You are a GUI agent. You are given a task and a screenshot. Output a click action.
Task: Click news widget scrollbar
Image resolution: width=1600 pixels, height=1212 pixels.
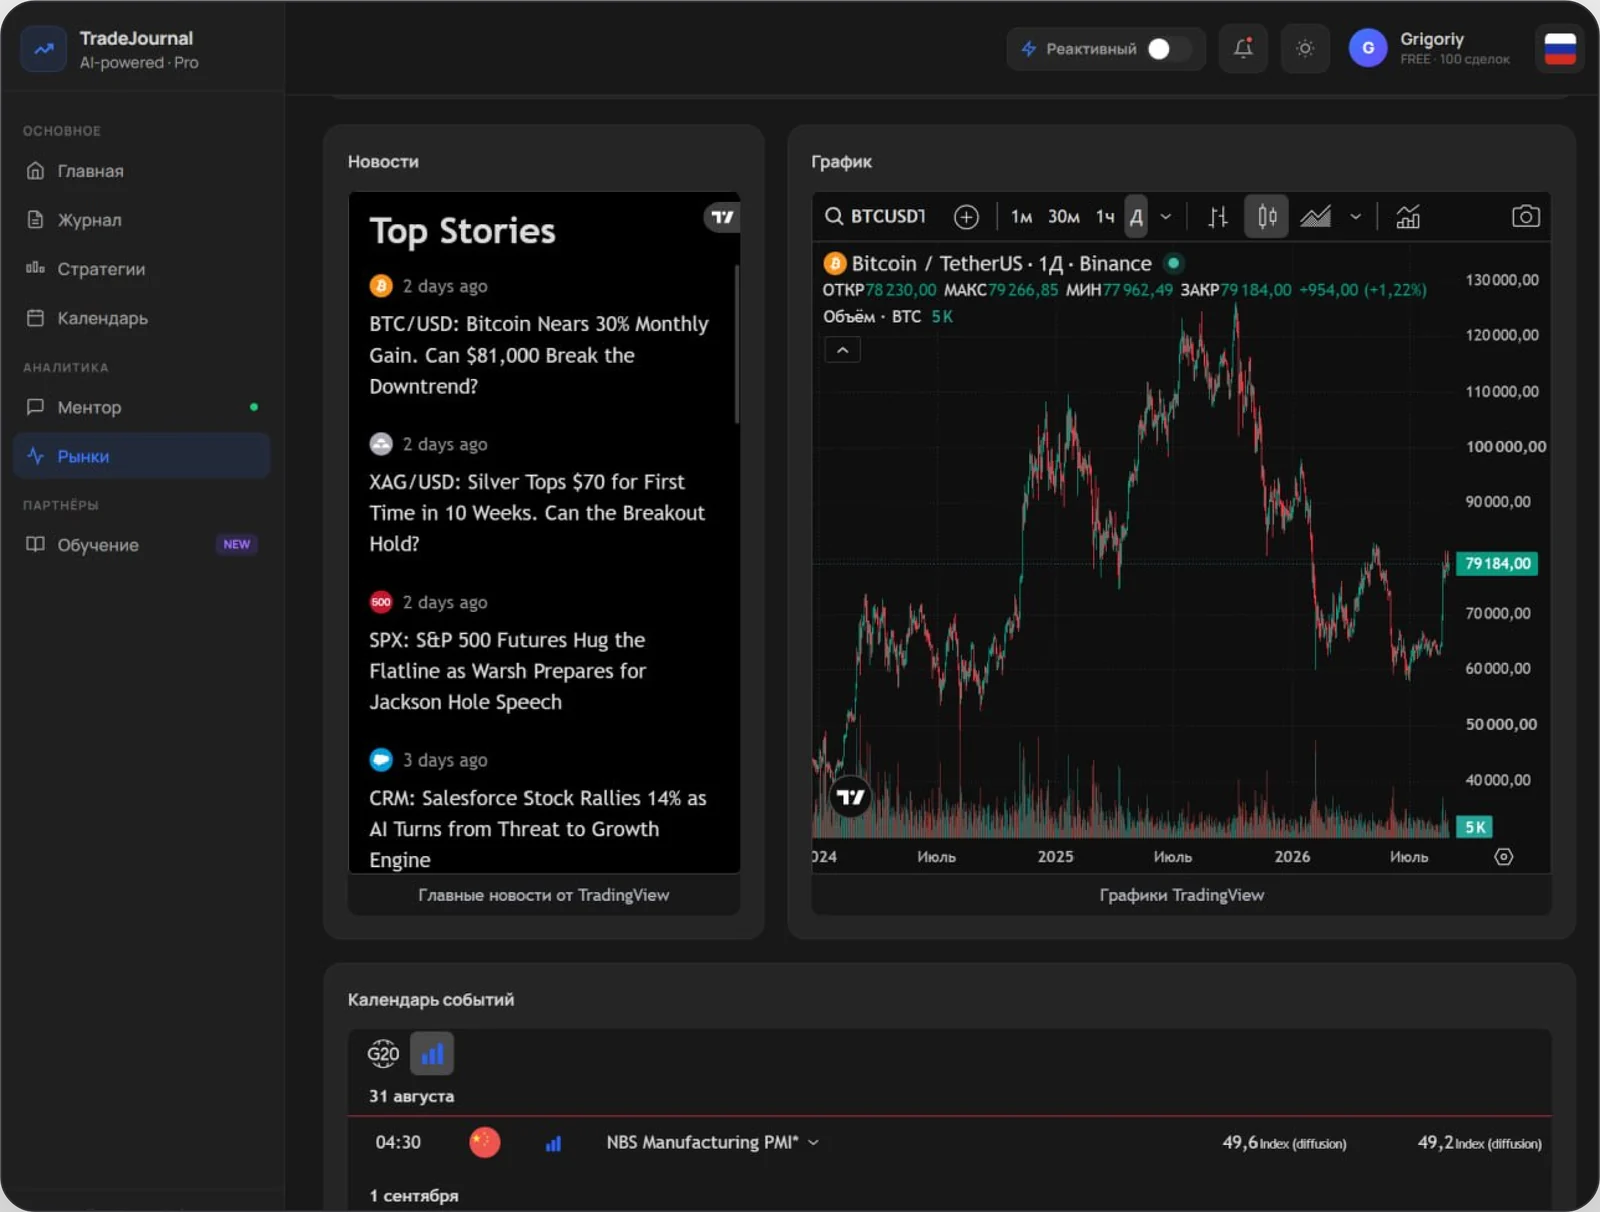(x=737, y=344)
